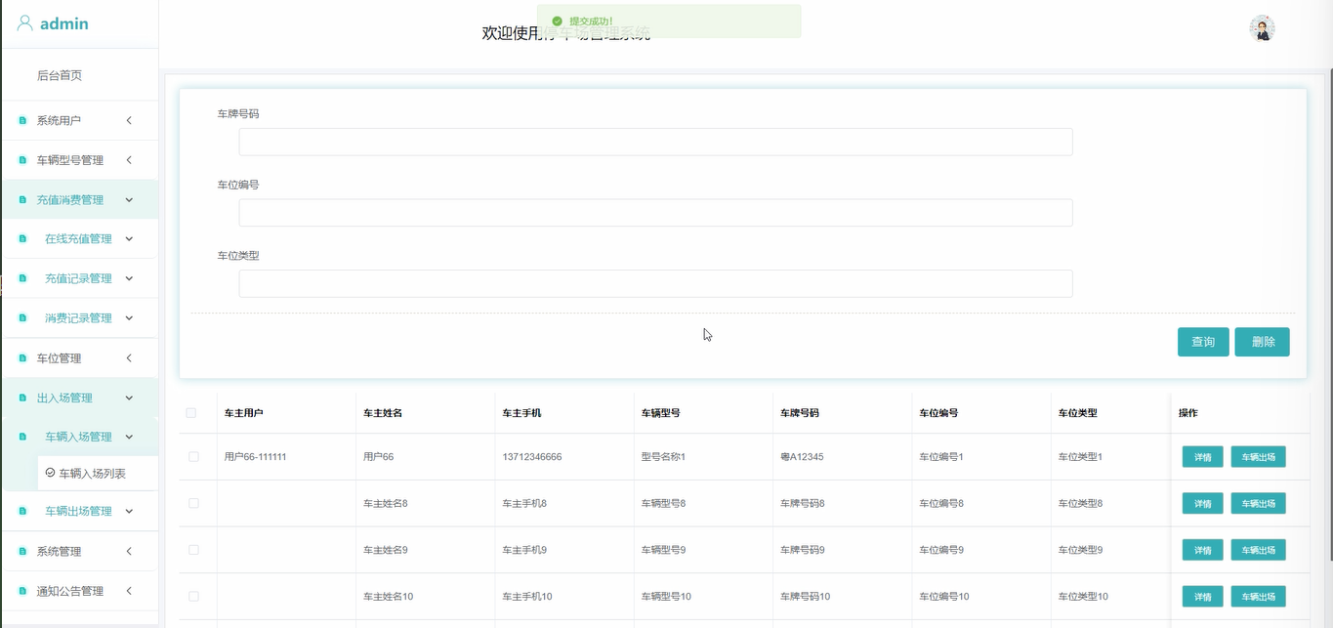Check the row for 车主姓名8
The height and width of the screenshot is (628, 1333).
pyautogui.click(x=193, y=503)
